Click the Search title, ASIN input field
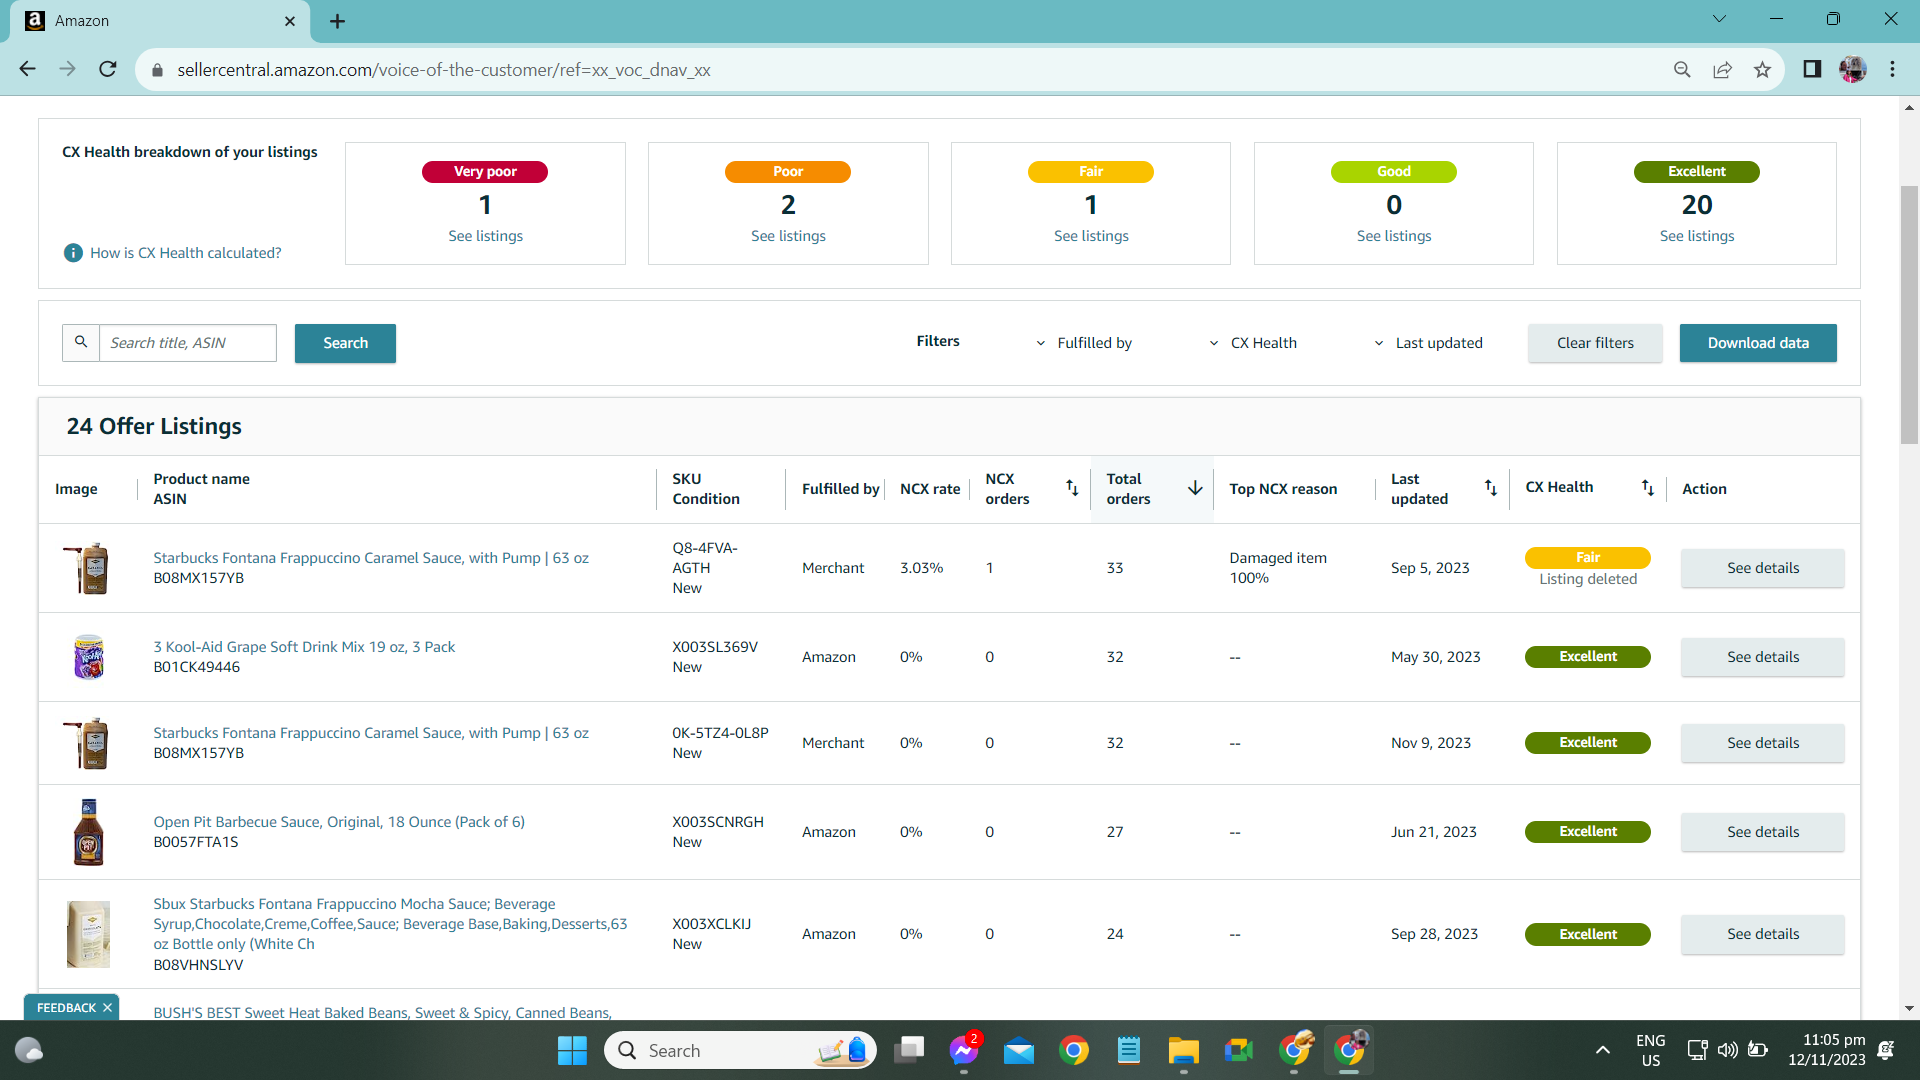Screen dimensions: 1920x1080 (x=188, y=343)
